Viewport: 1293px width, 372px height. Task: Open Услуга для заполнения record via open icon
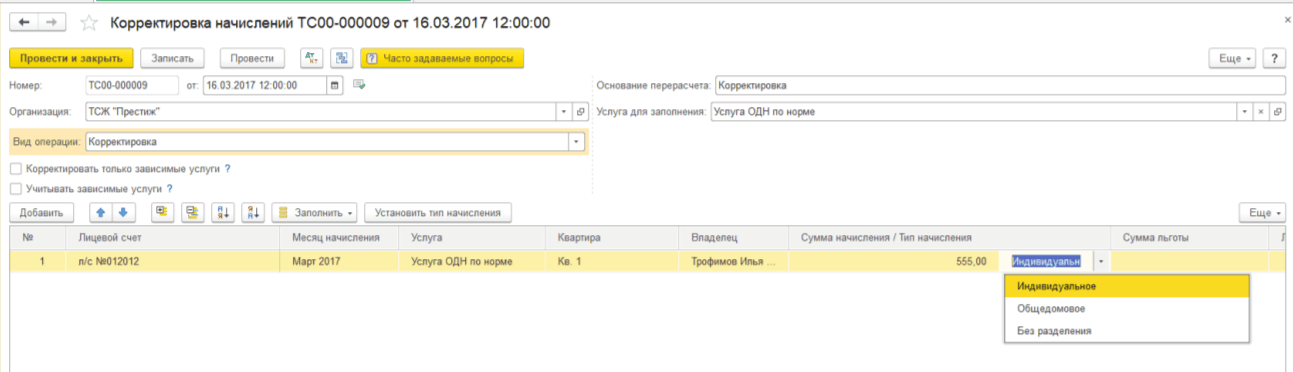click(x=1277, y=112)
